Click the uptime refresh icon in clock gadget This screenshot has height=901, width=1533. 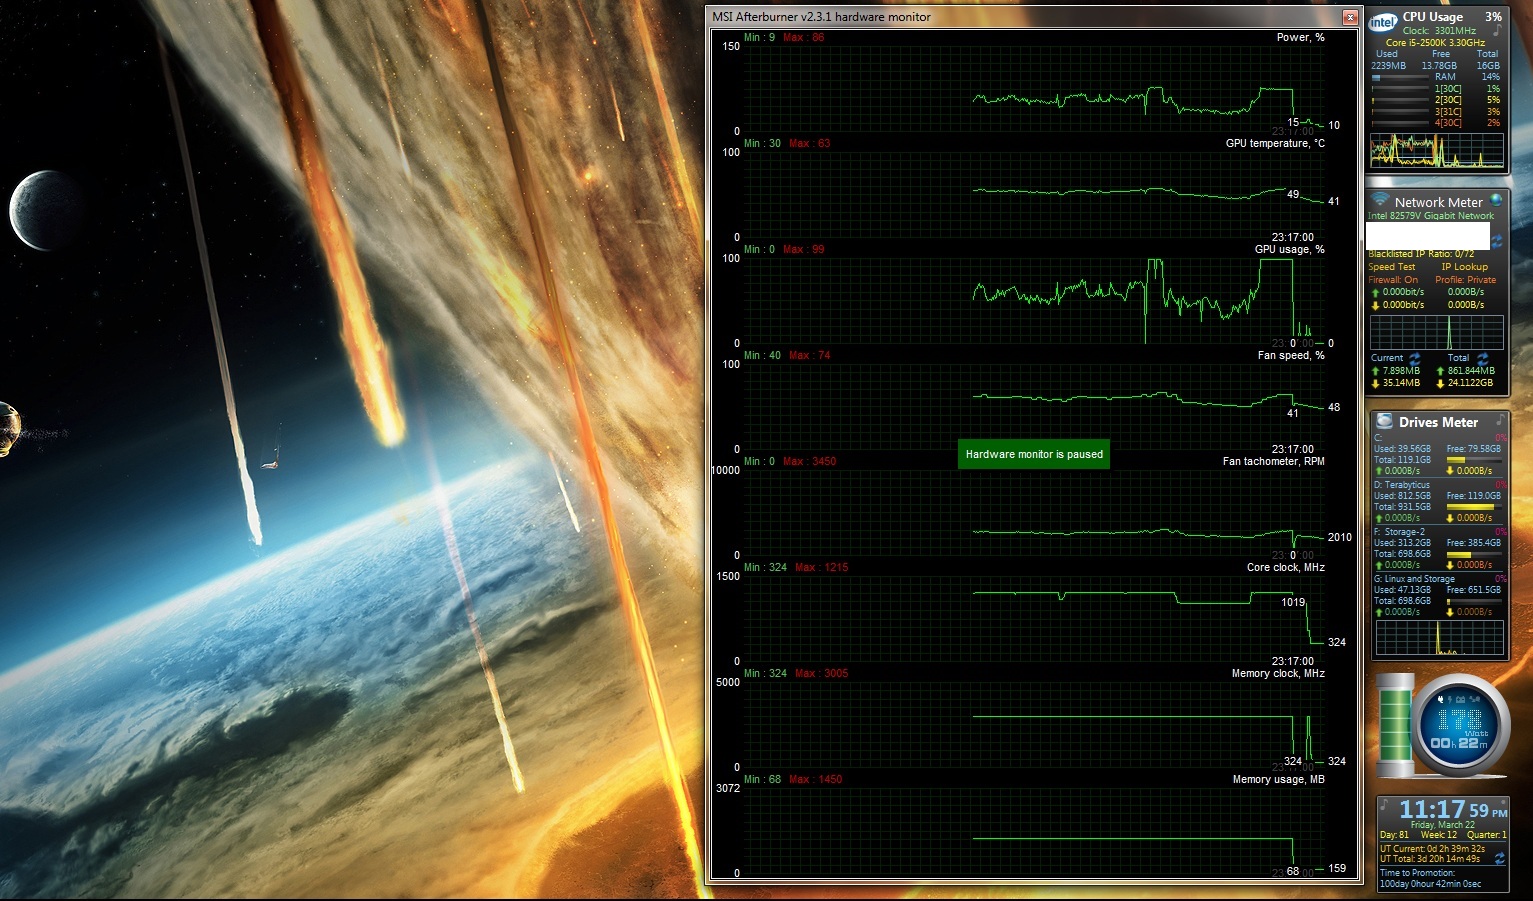coord(1499,858)
